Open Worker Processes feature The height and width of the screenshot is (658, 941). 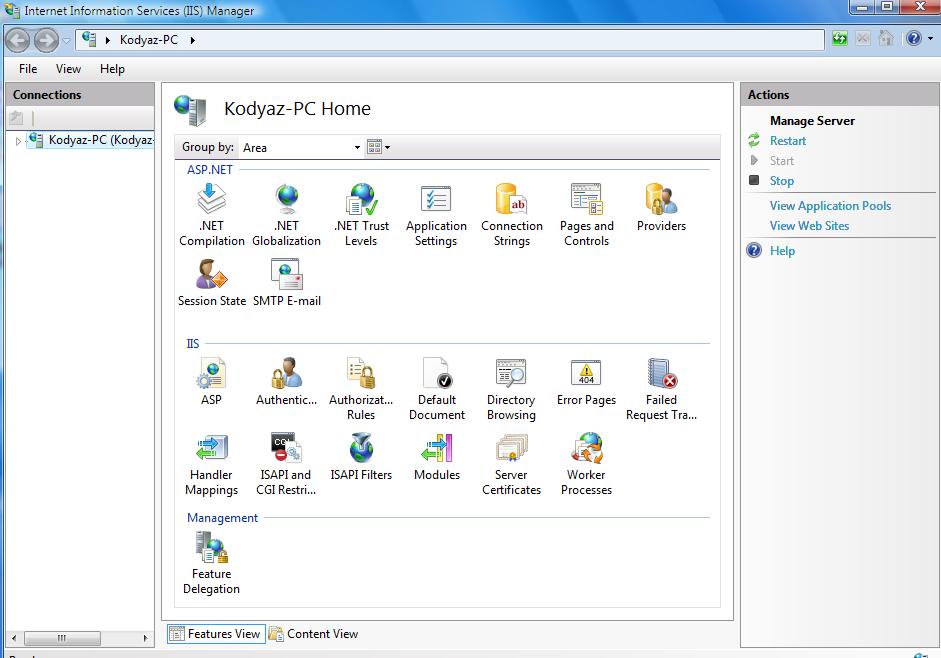click(586, 464)
